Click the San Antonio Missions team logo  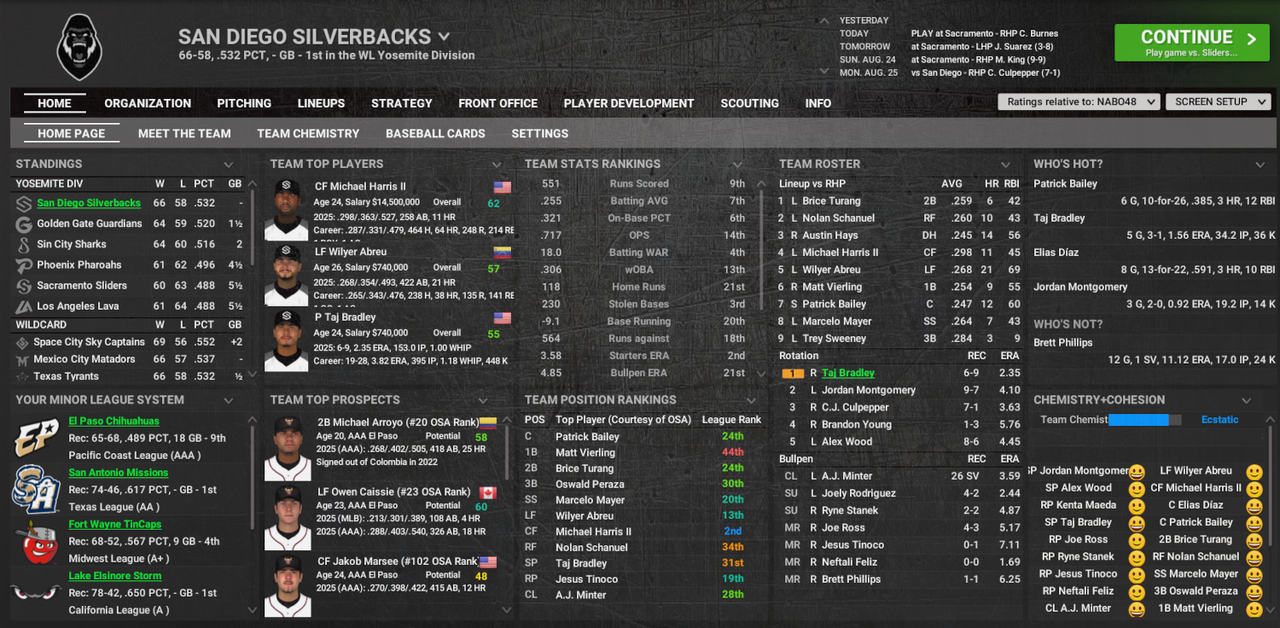pos(36,489)
